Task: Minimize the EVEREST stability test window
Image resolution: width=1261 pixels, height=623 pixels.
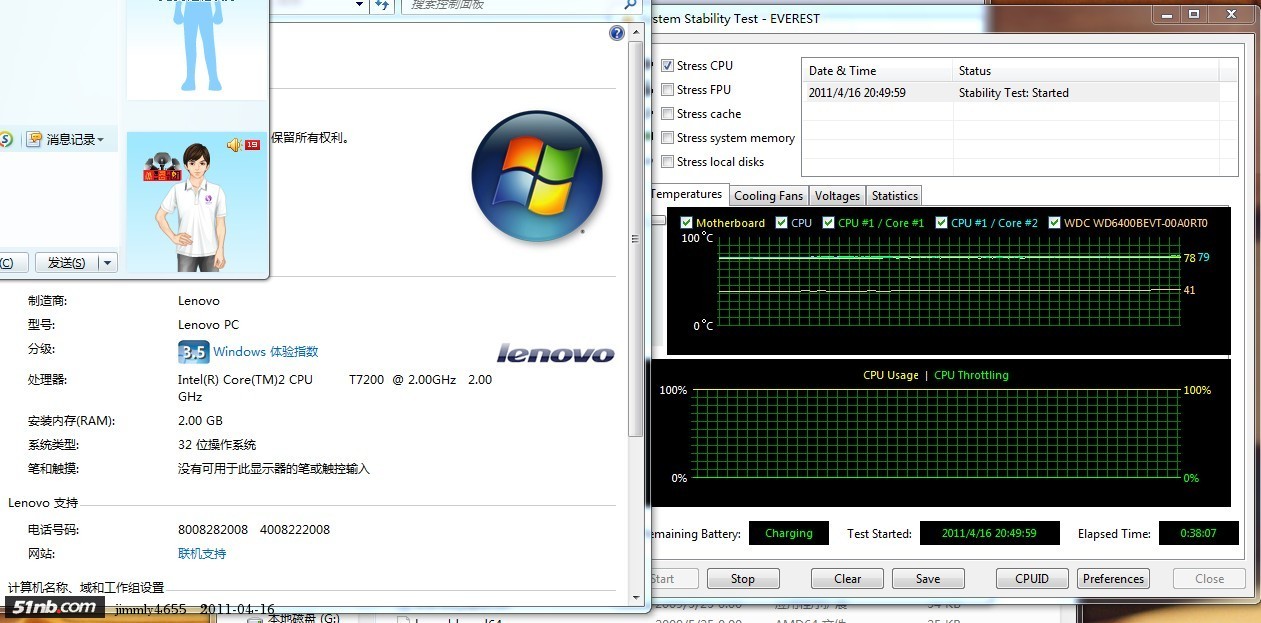Action: click(1167, 14)
